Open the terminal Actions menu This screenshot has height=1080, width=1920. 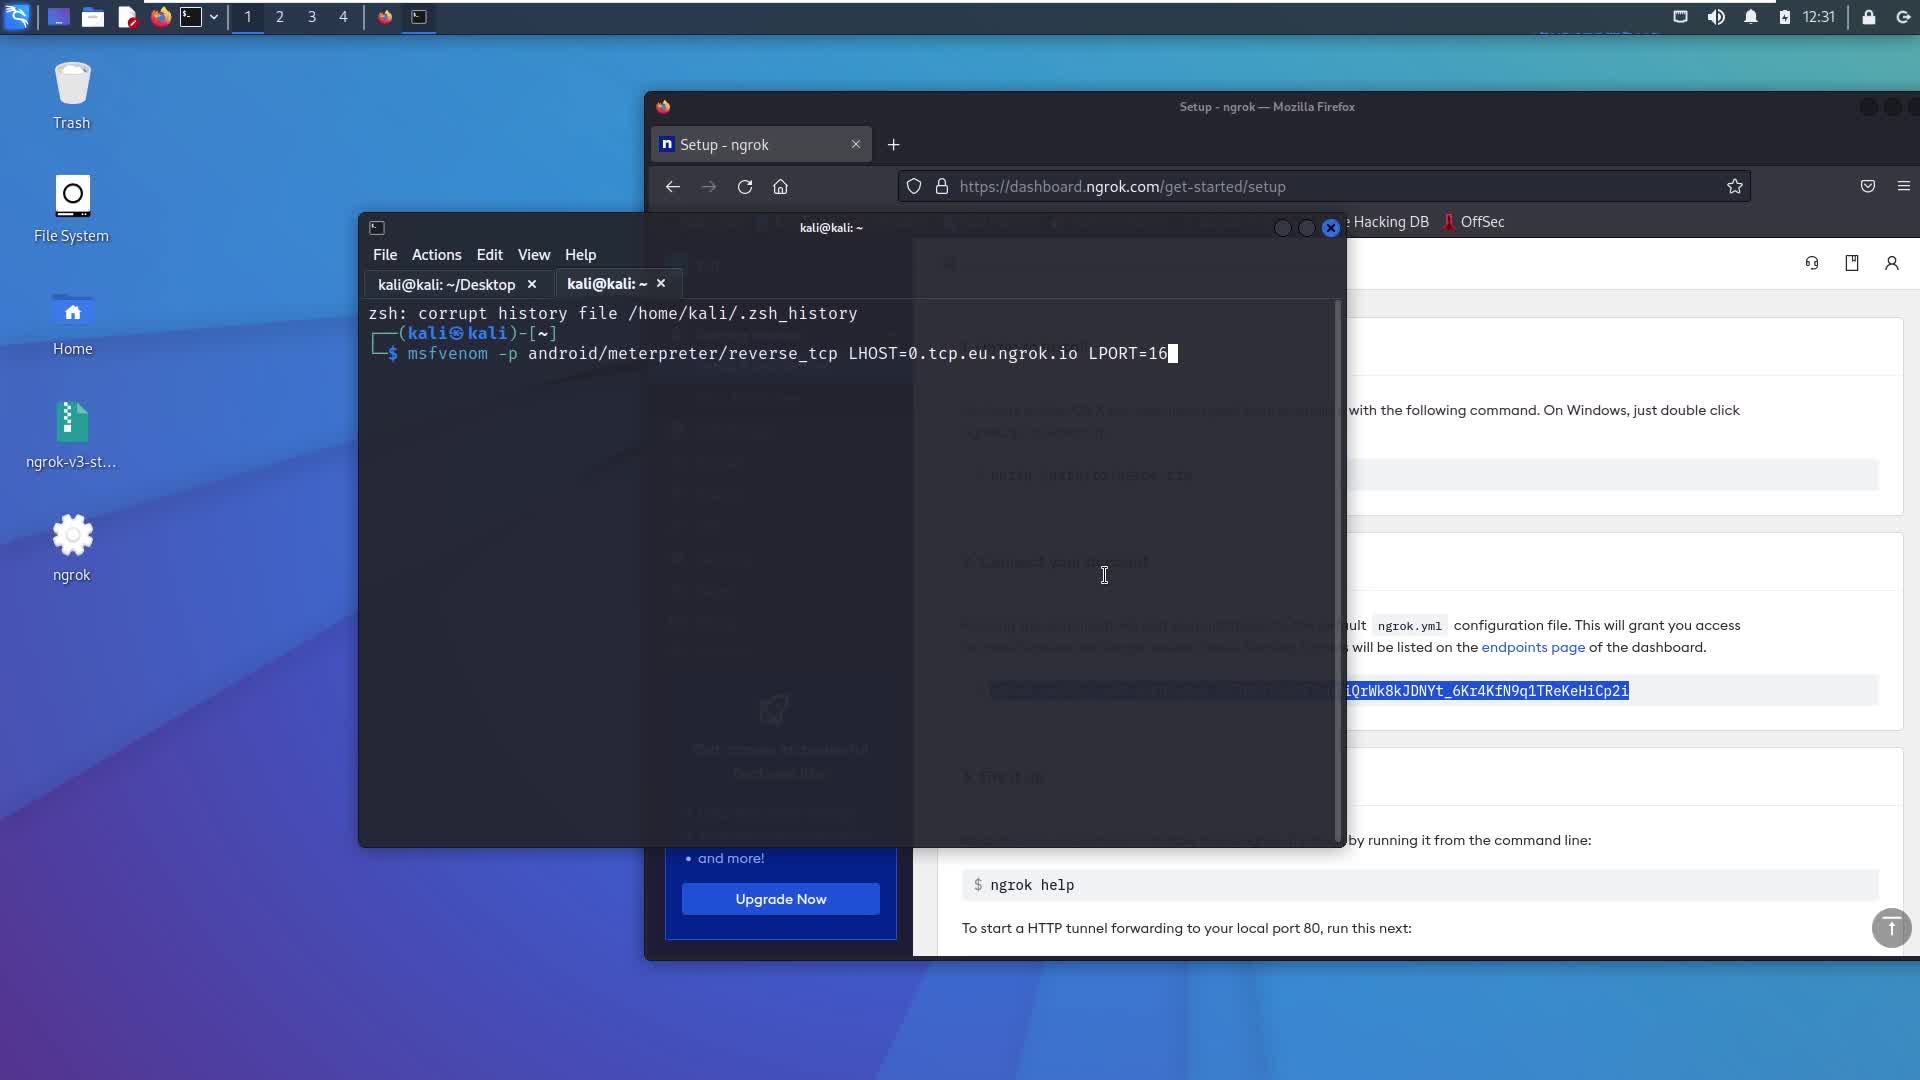coord(436,255)
